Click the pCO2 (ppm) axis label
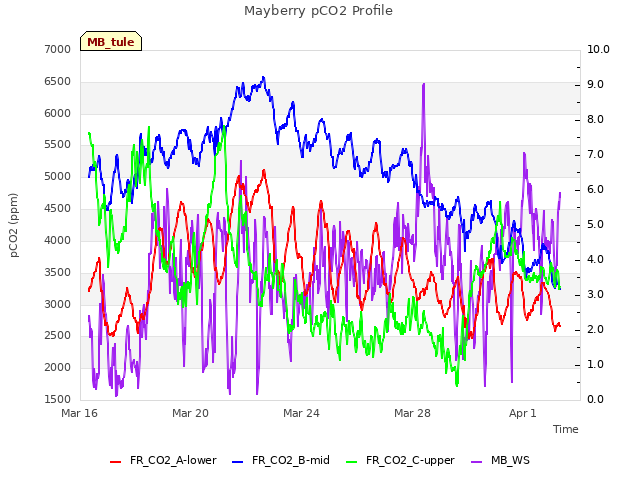The height and width of the screenshot is (480, 640). [14, 225]
